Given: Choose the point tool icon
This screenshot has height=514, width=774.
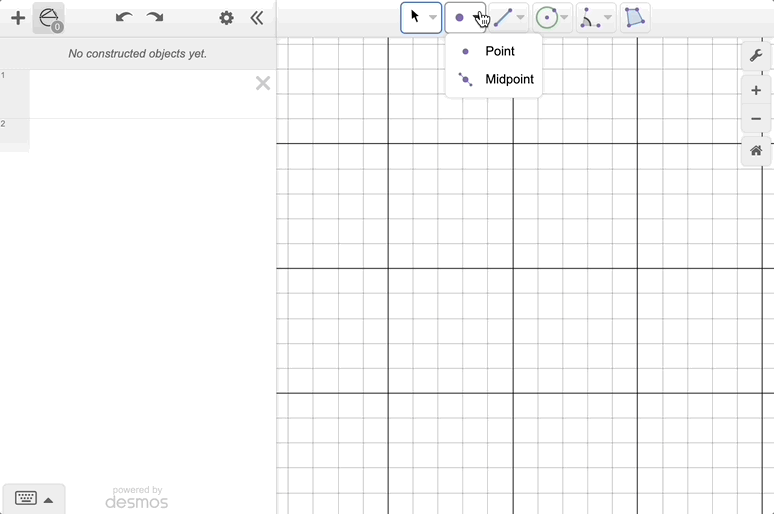Looking at the screenshot, I should [459, 18].
